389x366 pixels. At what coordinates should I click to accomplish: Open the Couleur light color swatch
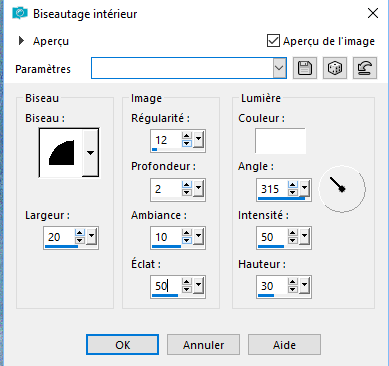coord(280,141)
